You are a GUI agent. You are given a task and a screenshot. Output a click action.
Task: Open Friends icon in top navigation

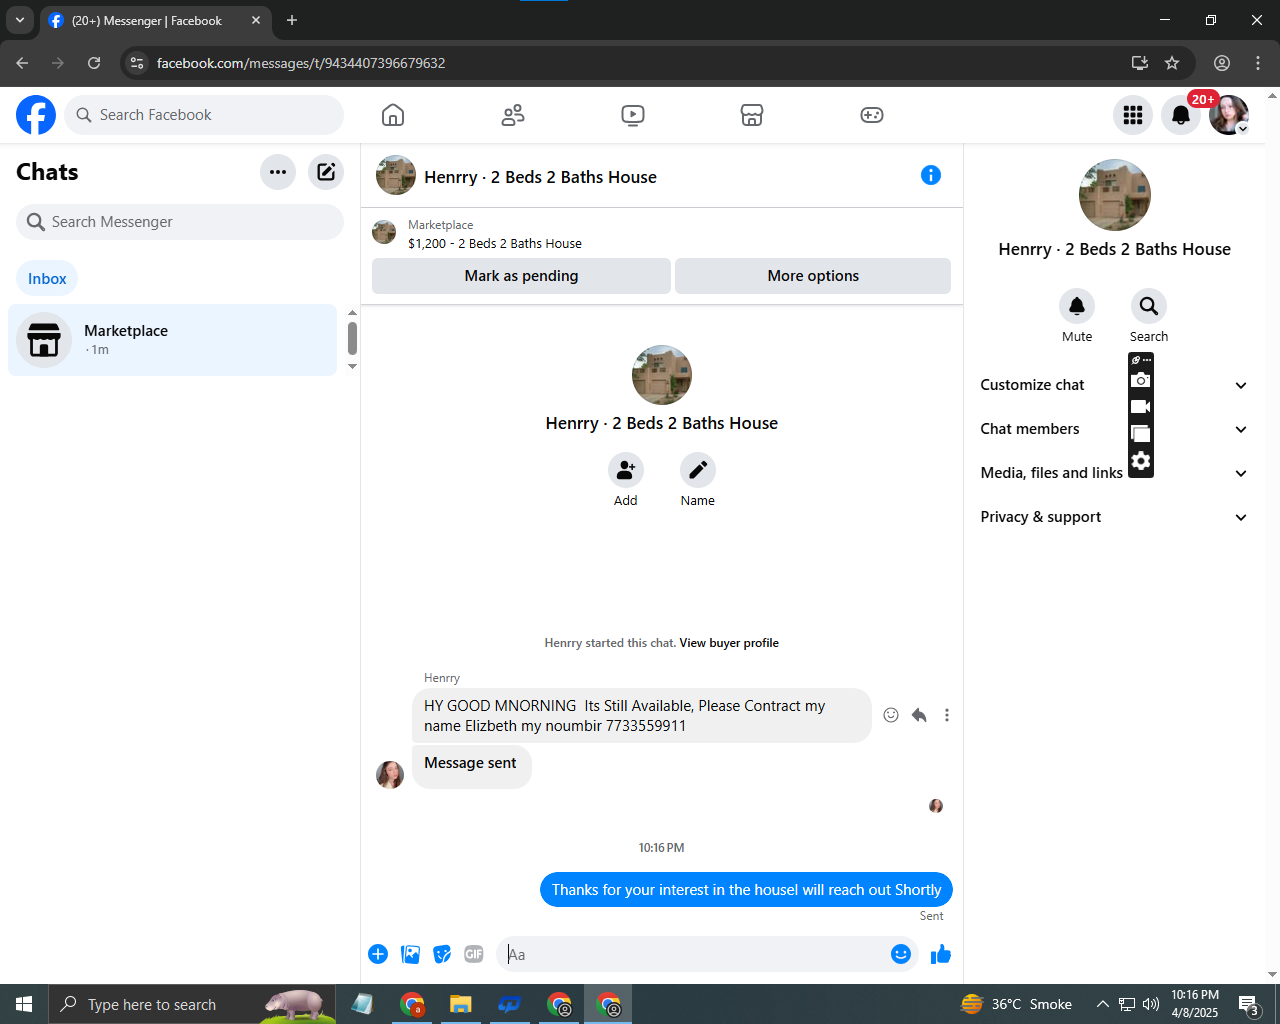pos(513,115)
